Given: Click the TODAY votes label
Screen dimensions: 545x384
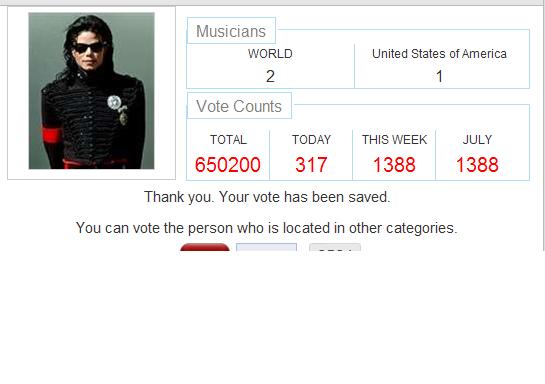Looking at the screenshot, I should (311, 140).
